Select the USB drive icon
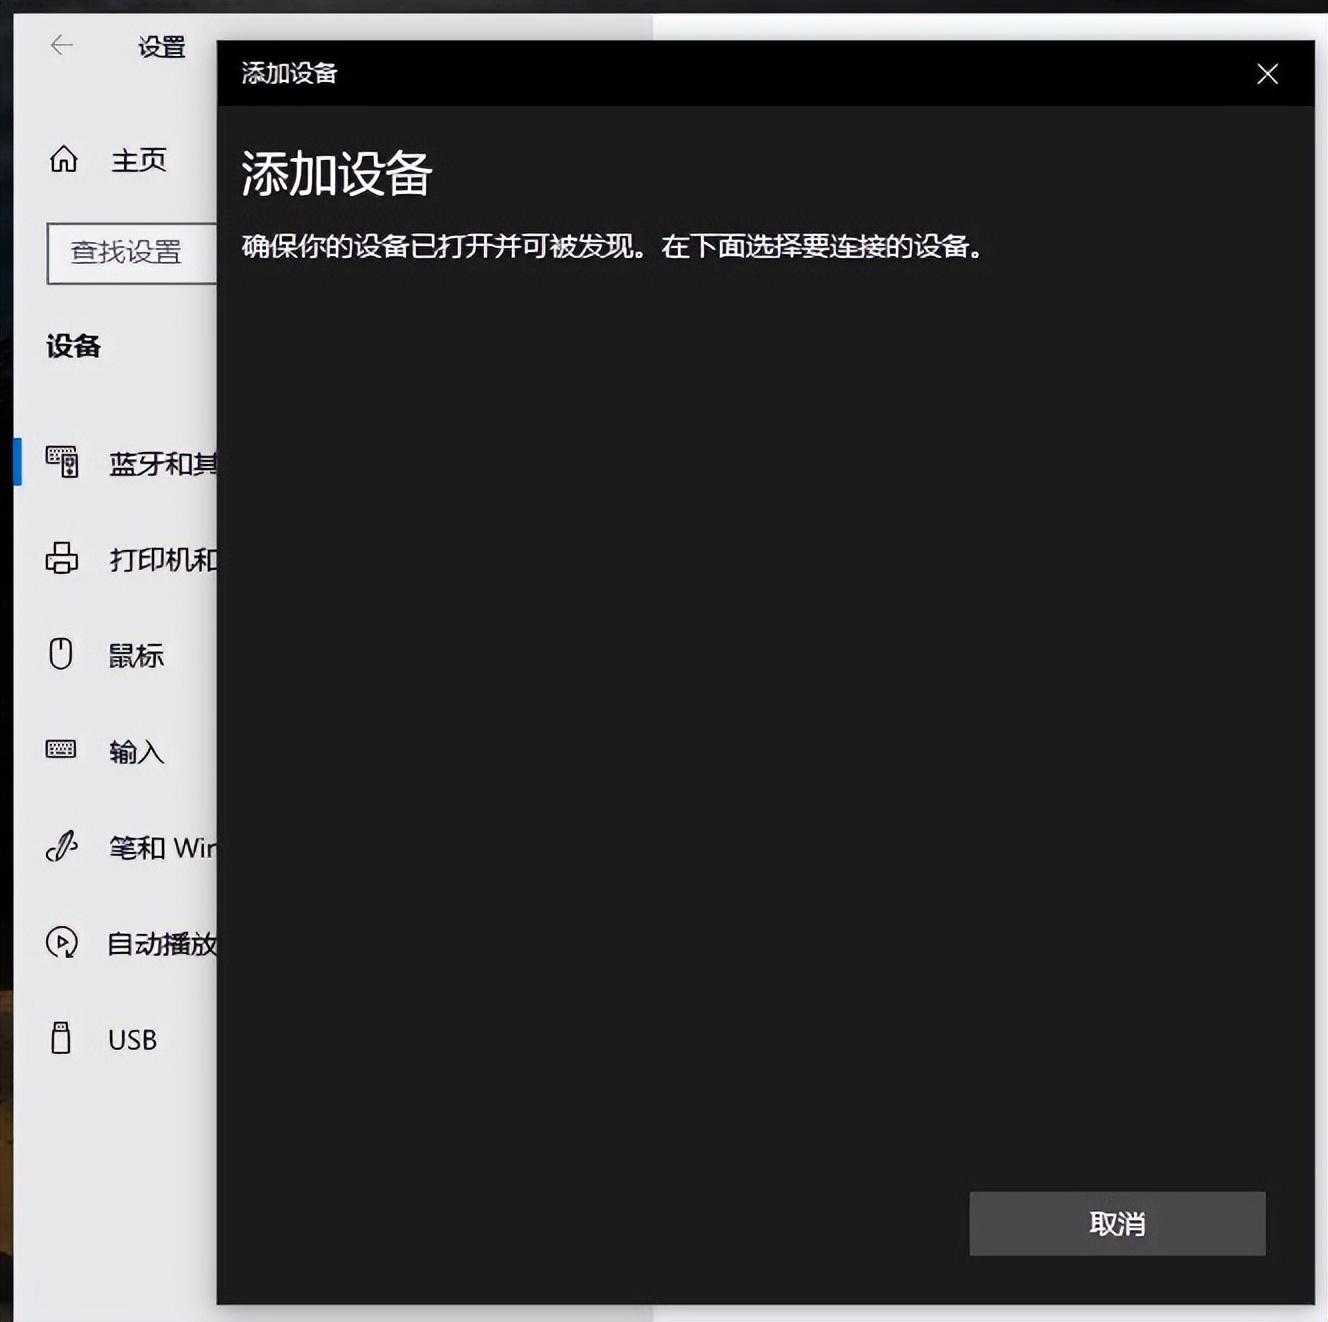The width and height of the screenshot is (1328, 1322). click(x=62, y=1039)
